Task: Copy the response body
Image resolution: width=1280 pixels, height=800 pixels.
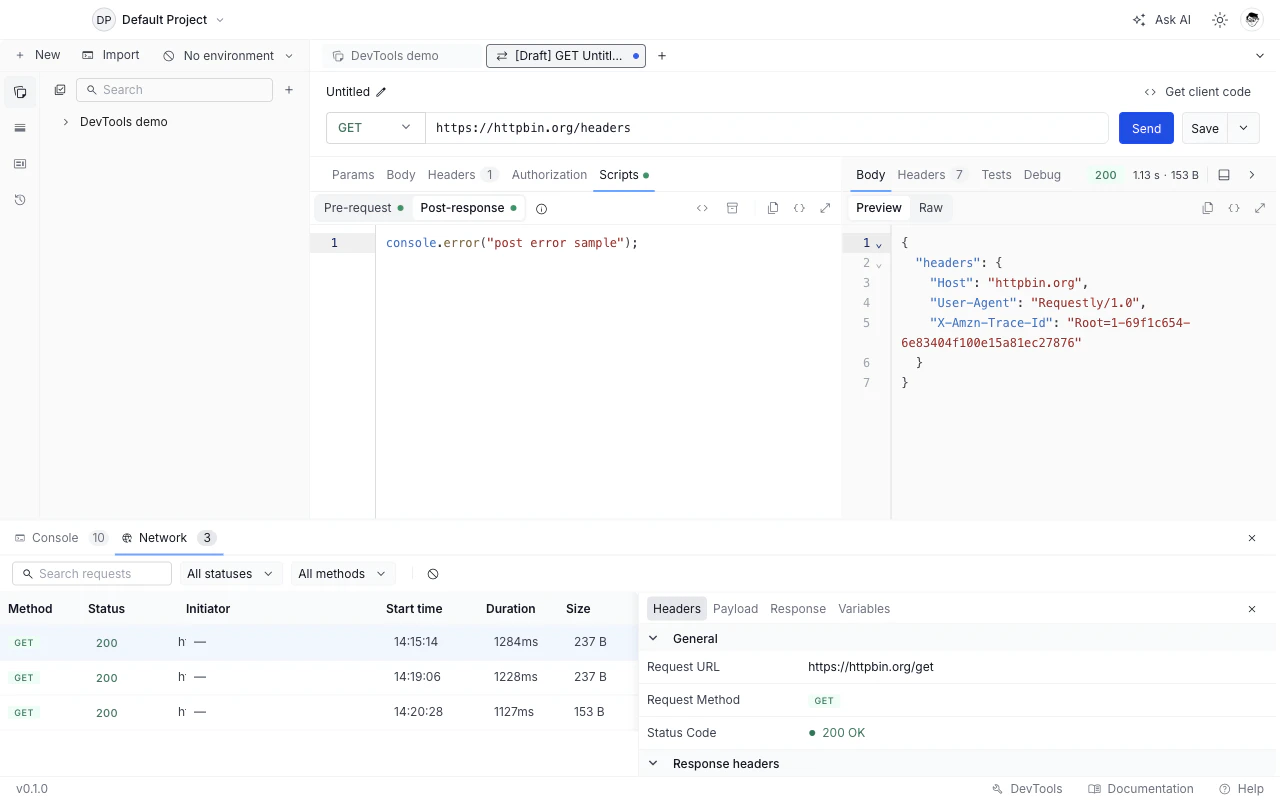Action: point(1208,208)
